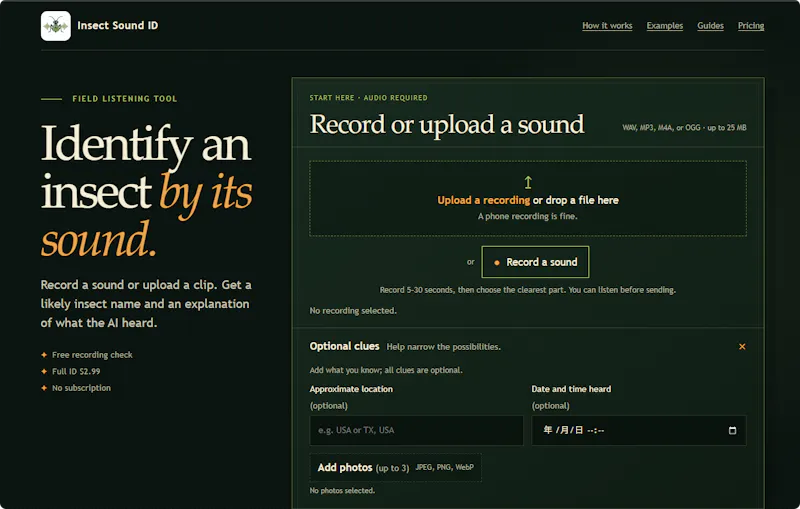Click the Record a sound button
Viewport: 800px width, 509px height.
point(535,262)
